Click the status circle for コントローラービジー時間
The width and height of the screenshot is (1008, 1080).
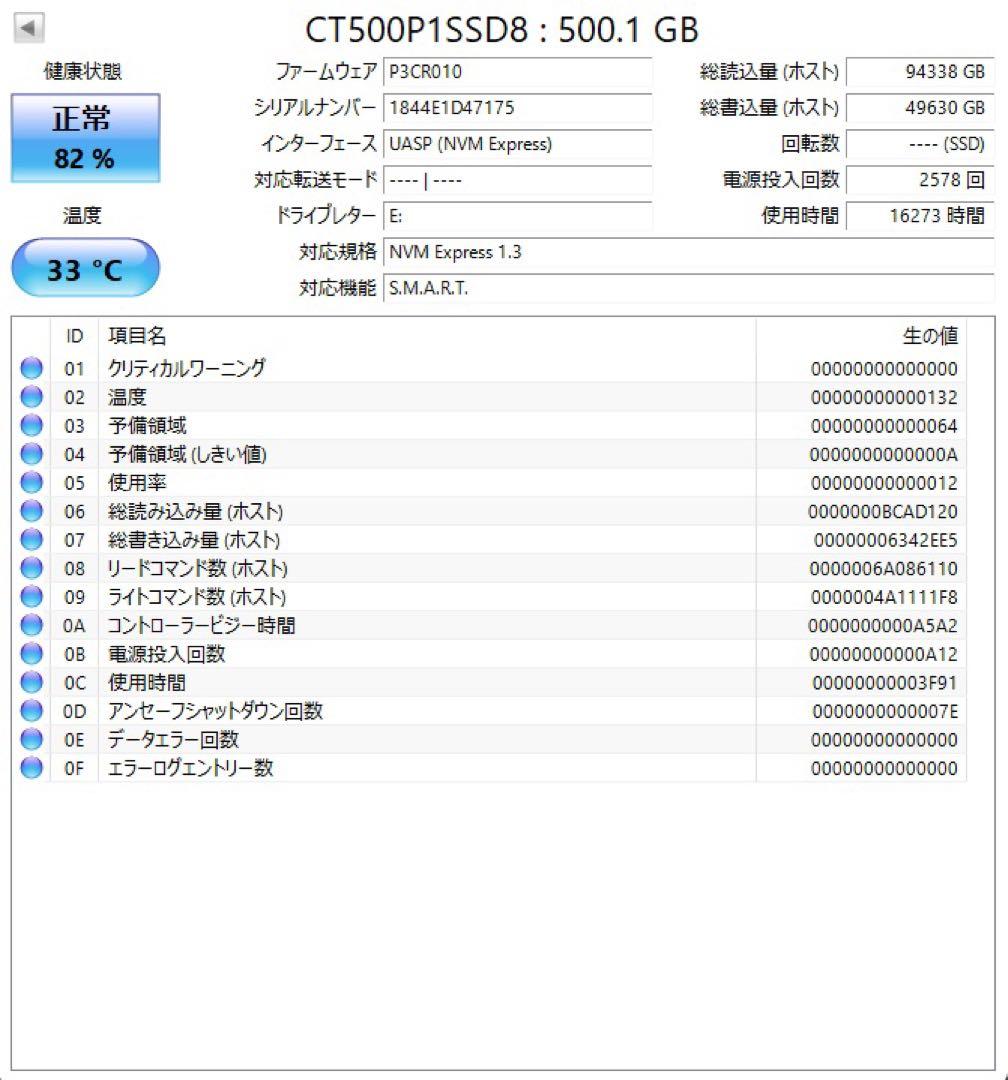[32, 625]
